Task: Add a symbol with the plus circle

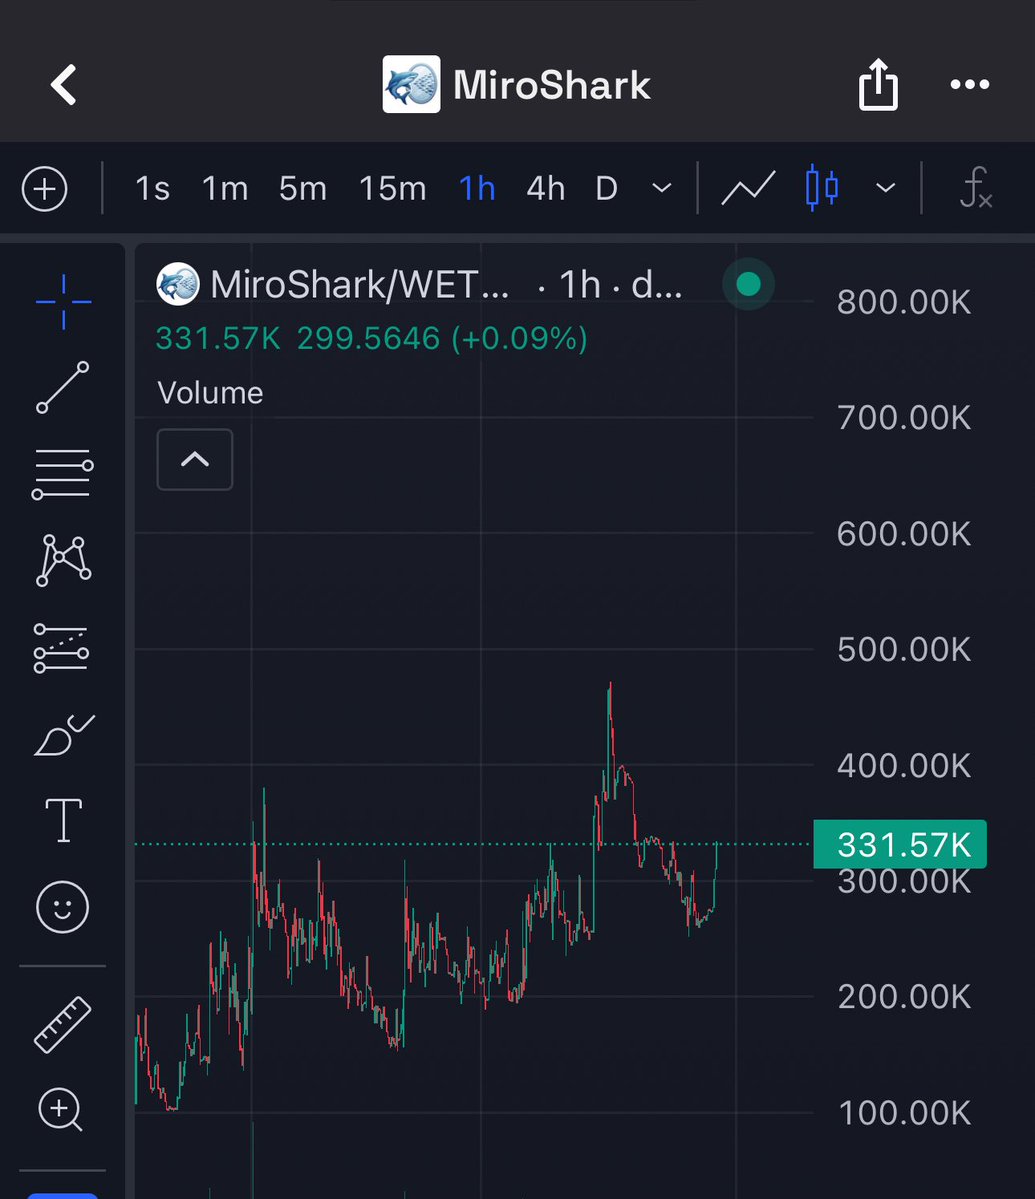Action: coord(44,188)
